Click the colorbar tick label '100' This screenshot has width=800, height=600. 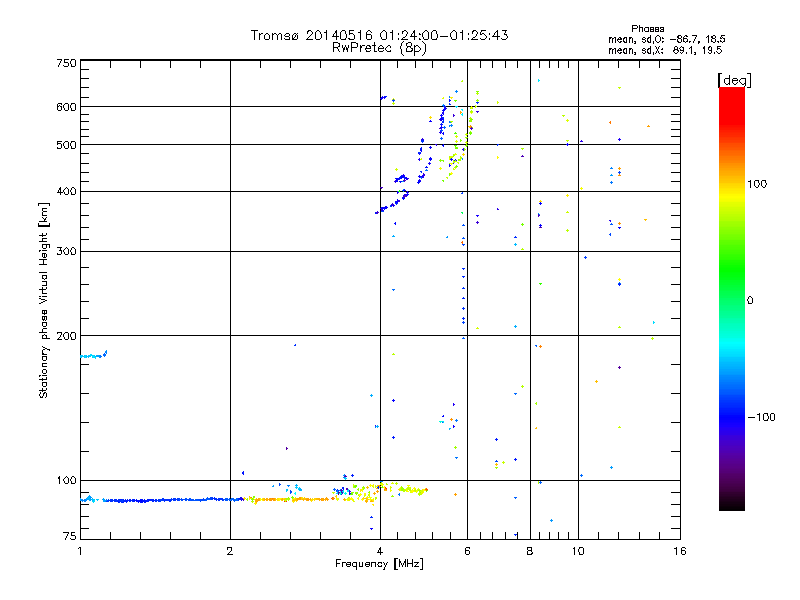(x=757, y=184)
